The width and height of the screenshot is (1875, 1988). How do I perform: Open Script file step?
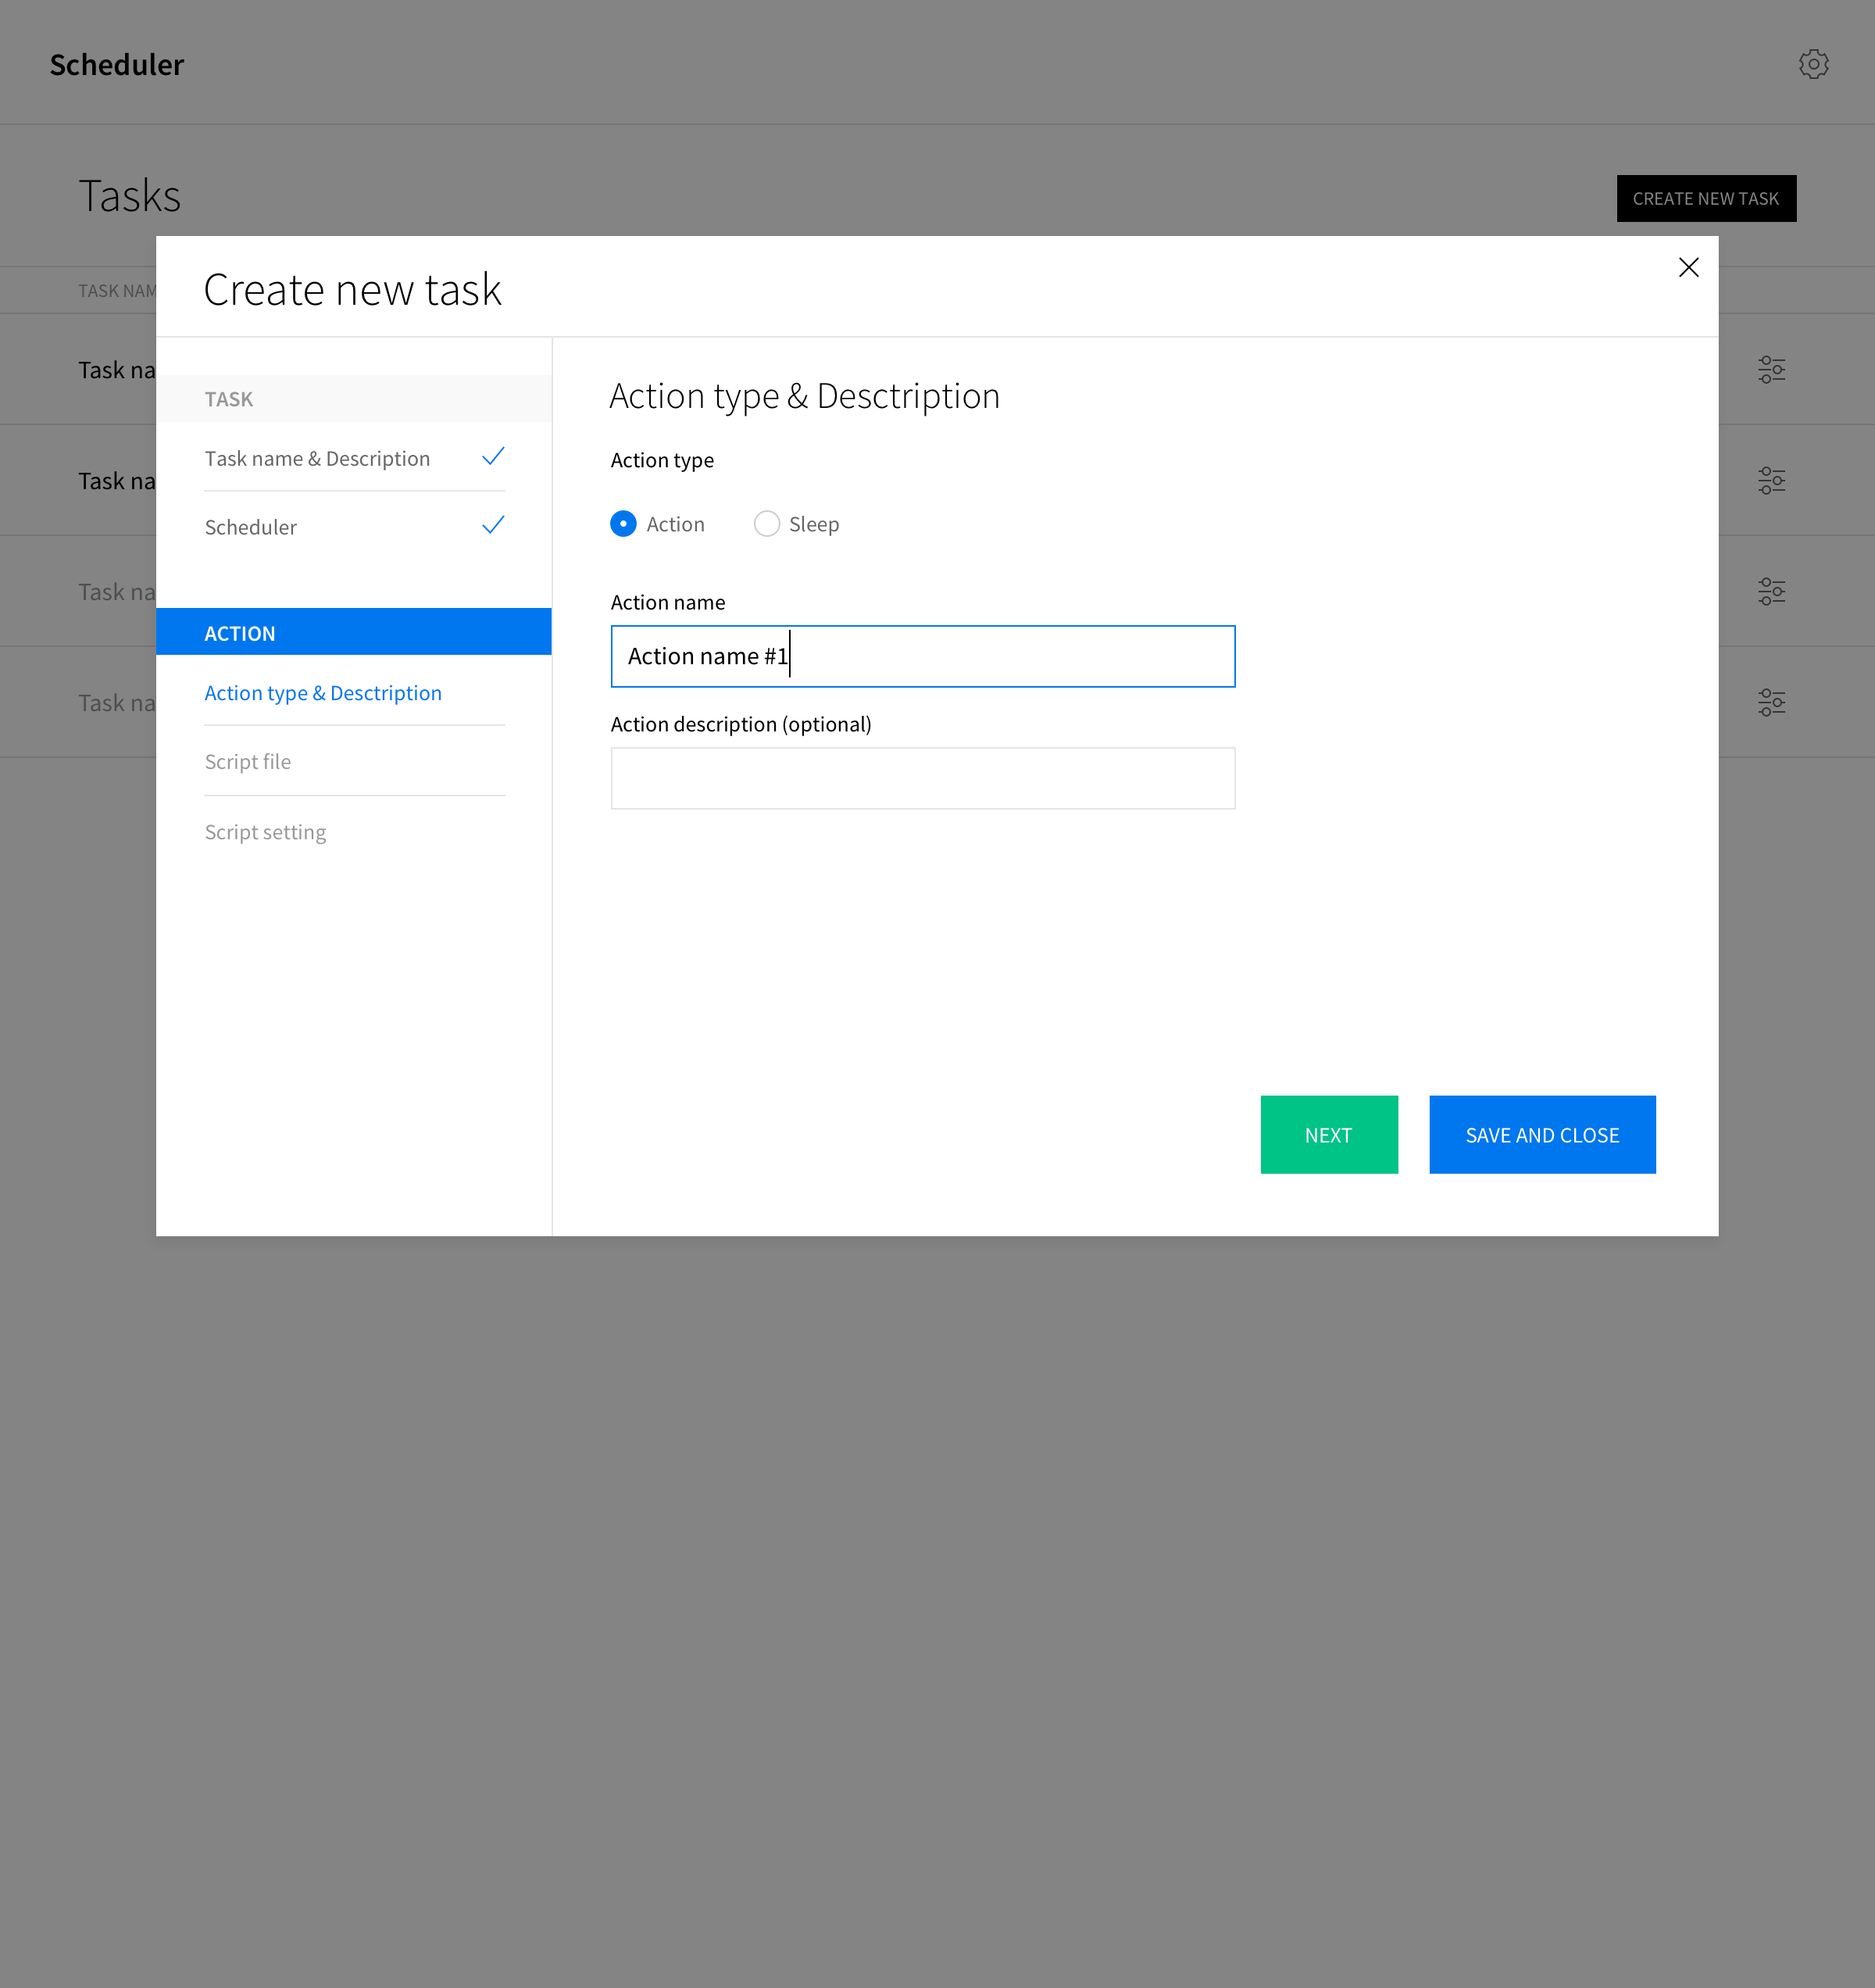248,762
